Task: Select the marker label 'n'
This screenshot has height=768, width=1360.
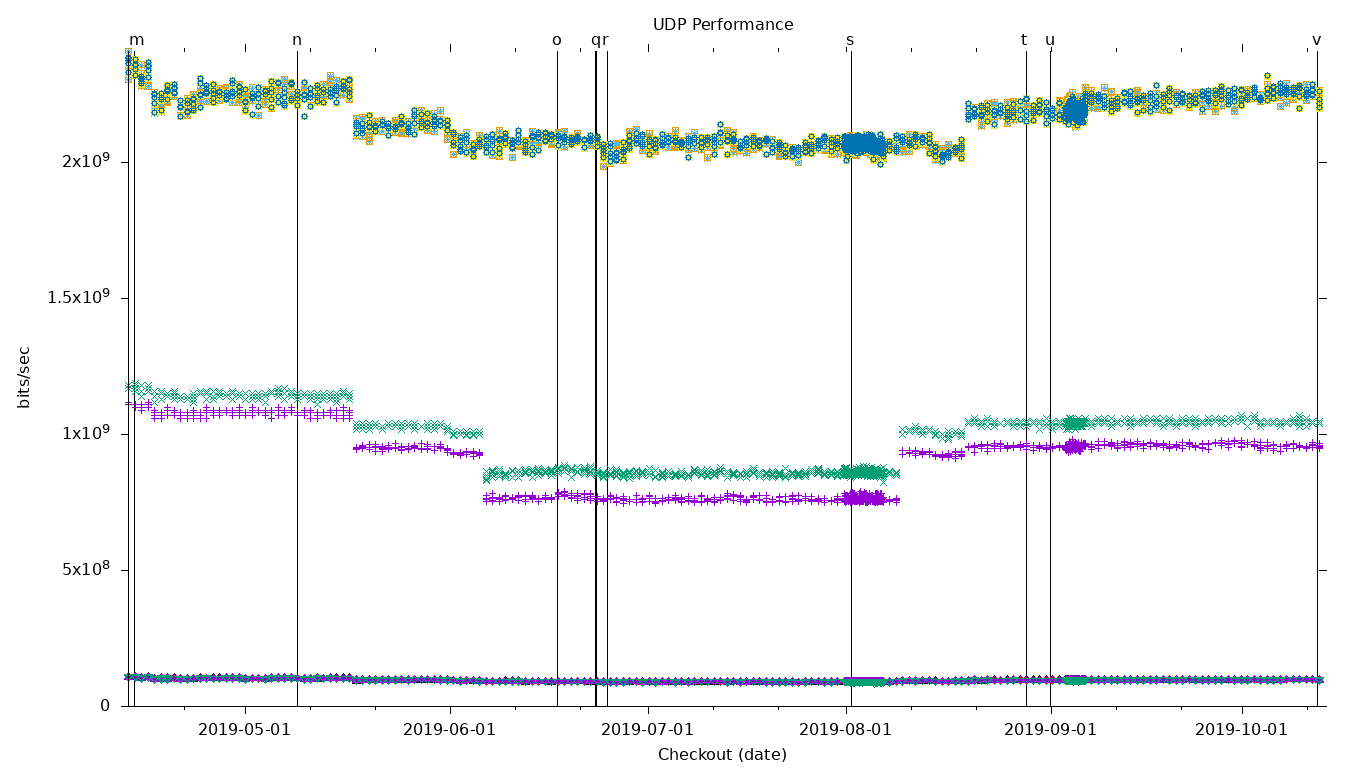Action: click(x=297, y=41)
